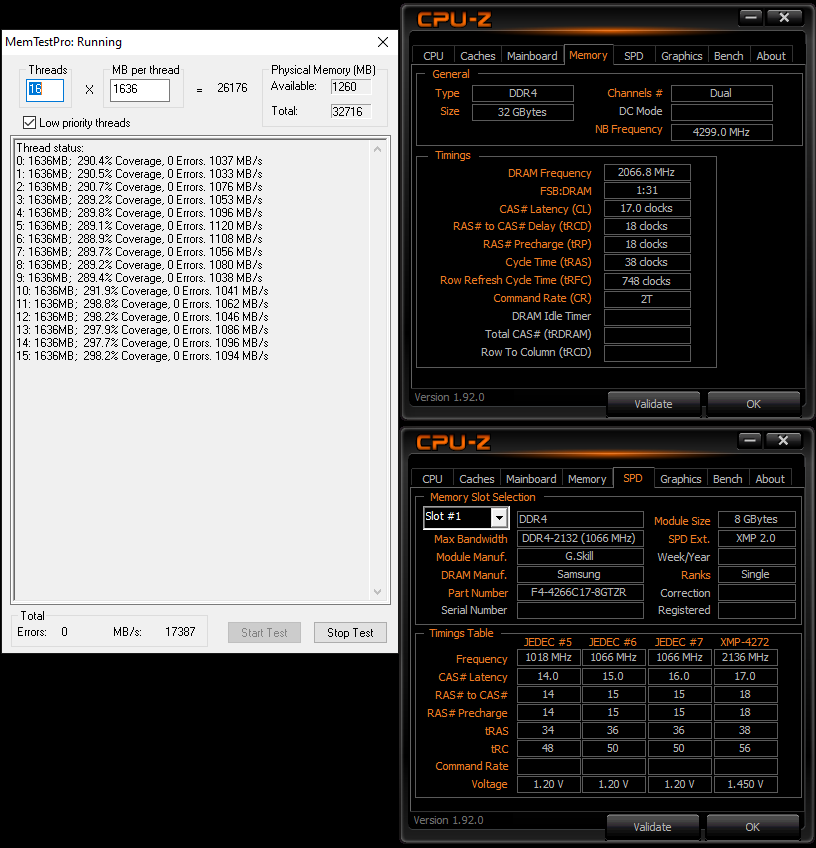Close the MemTestPro window

pos(383,42)
